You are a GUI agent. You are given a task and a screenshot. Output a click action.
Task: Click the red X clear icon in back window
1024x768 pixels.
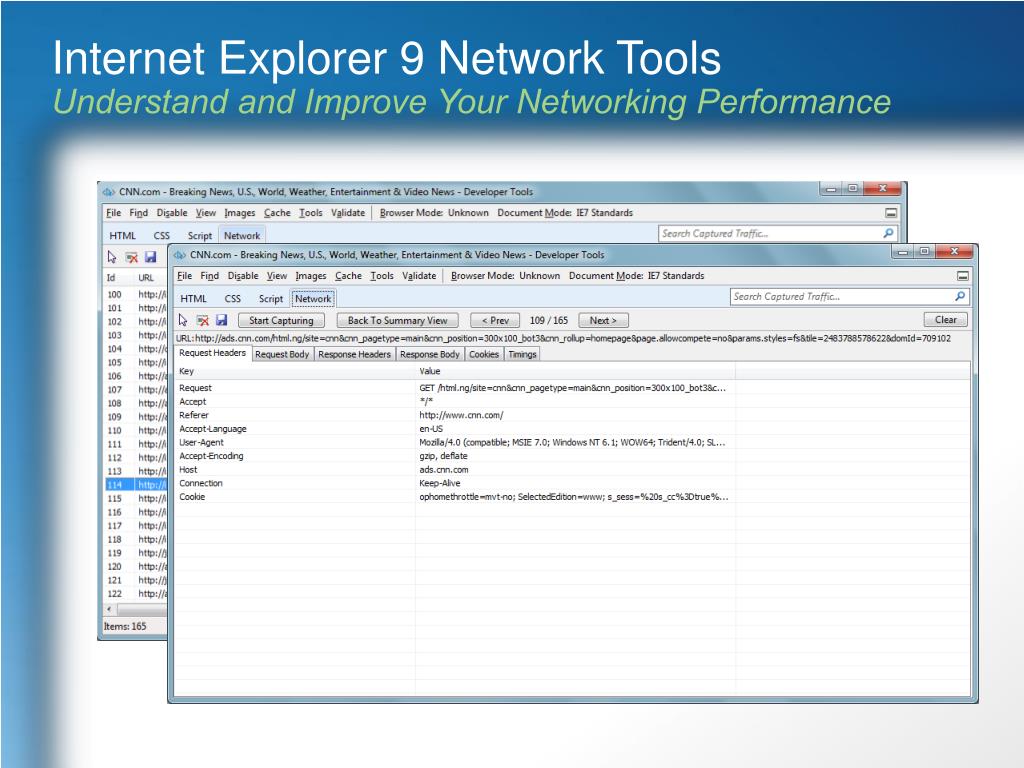[x=131, y=257]
